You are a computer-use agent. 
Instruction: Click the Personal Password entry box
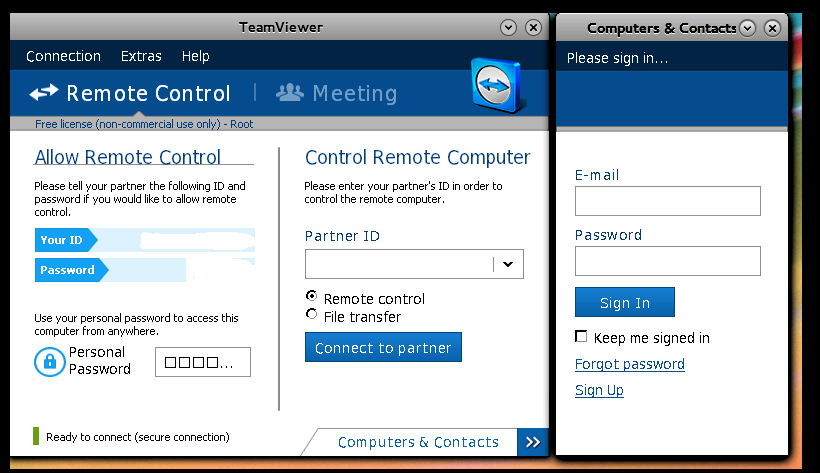[203, 362]
